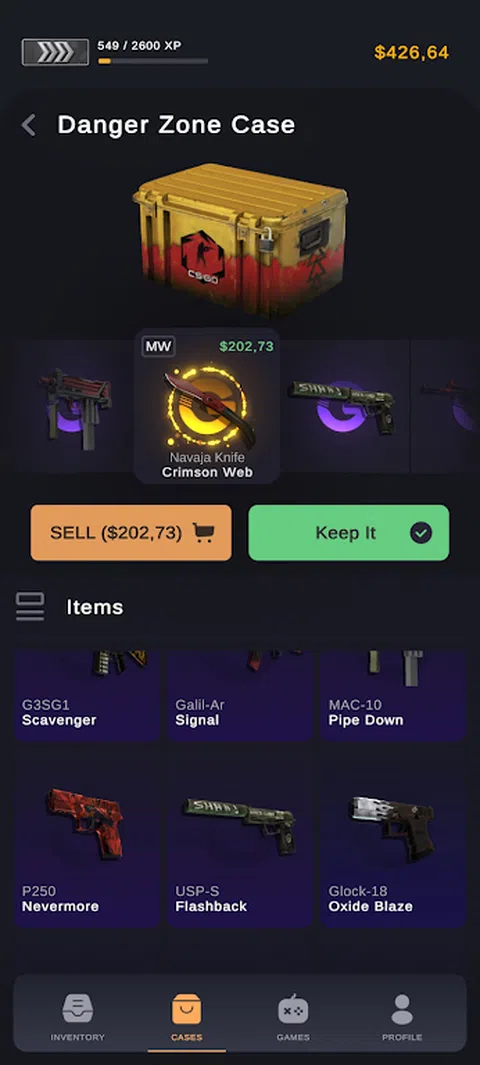This screenshot has width=480, height=1065.
Task: Click the $426,64 balance
Action: click(x=411, y=52)
